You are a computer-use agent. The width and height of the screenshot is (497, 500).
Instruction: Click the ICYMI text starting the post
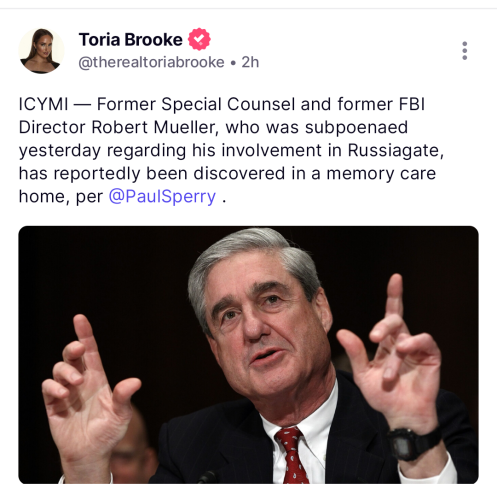43,104
